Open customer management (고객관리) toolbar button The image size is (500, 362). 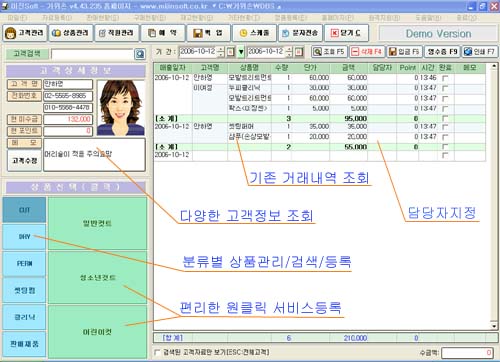pos(25,33)
